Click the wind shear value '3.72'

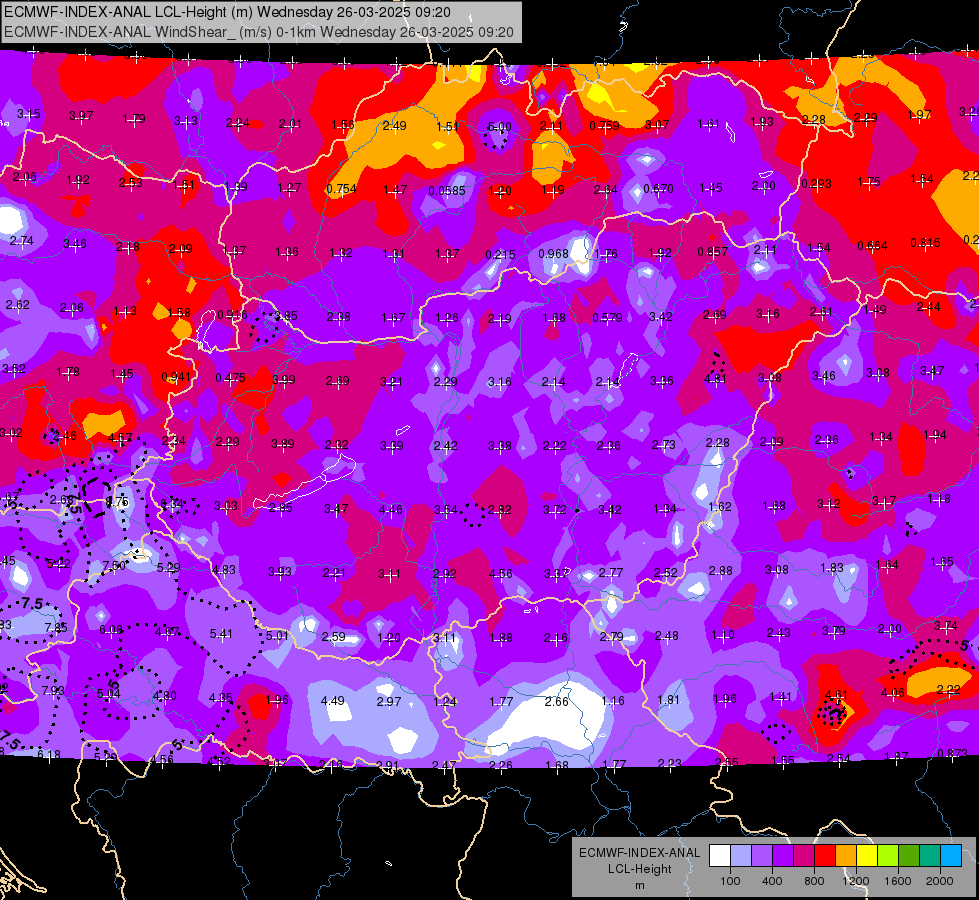(554, 510)
